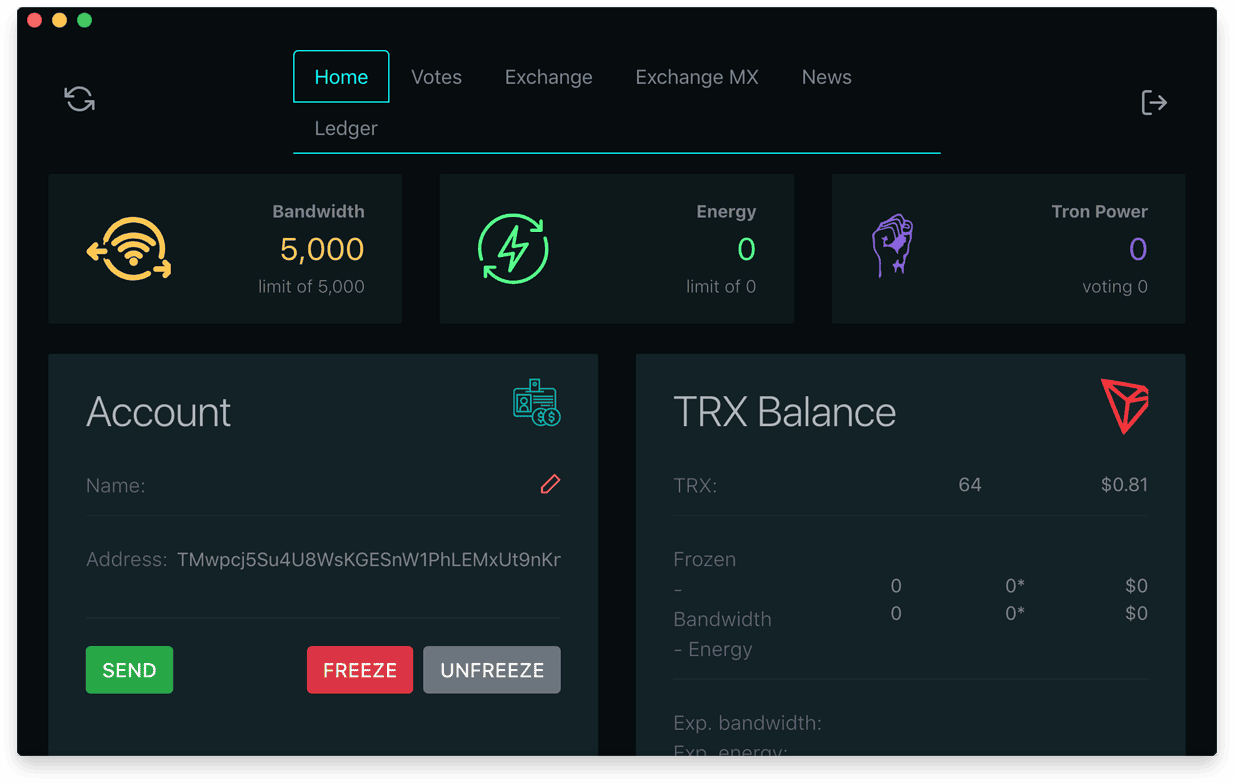Click the purple Tron Power value 0
The width and height of the screenshot is (1234, 783).
(1138, 249)
